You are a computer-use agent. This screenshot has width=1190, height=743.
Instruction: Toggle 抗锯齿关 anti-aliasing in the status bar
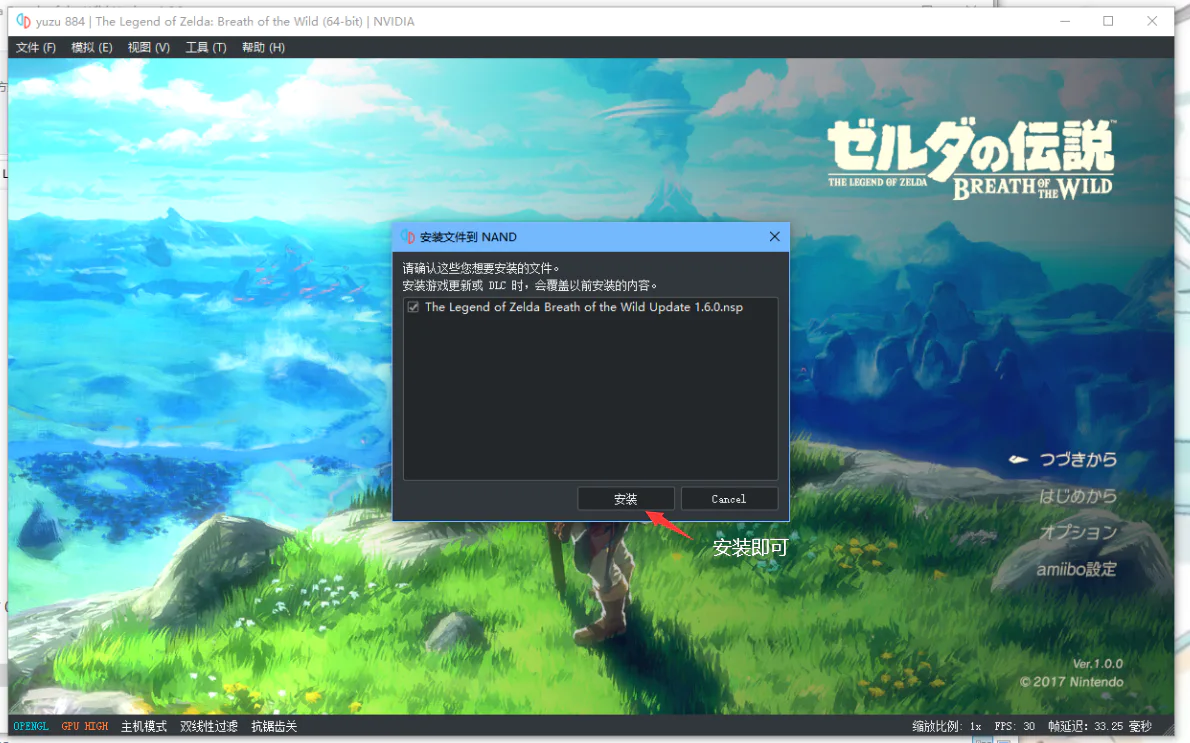[x=274, y=726]
